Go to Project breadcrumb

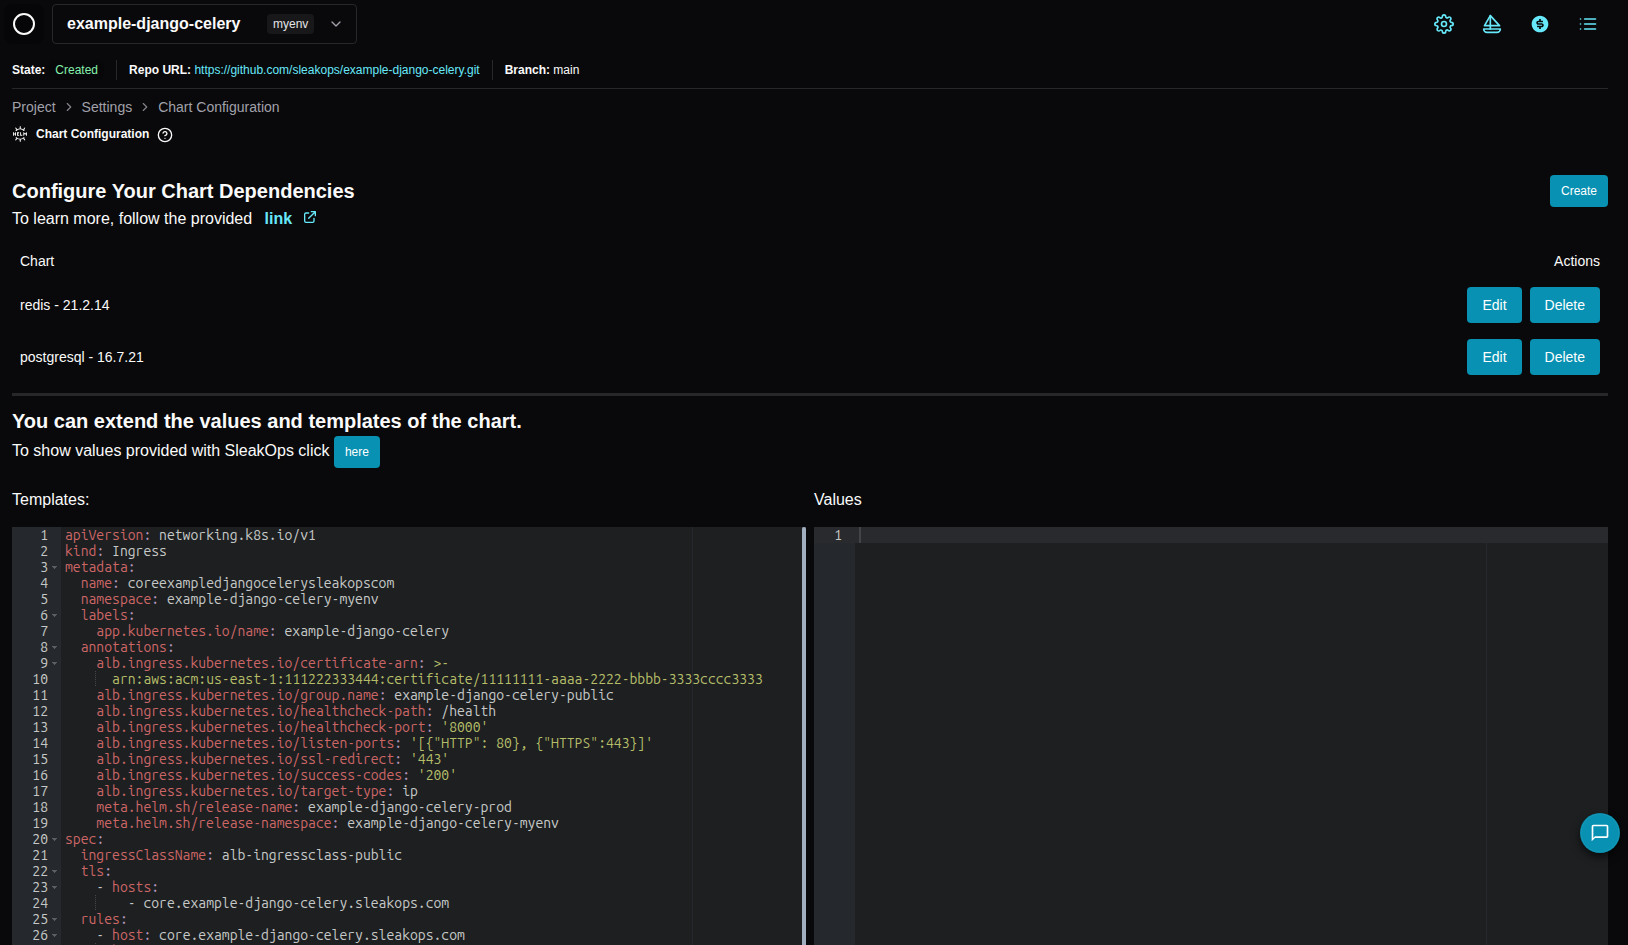34,107
